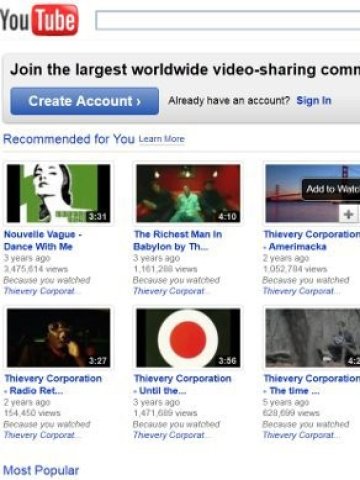This screenshot has width=360, height=480.
Task: Click '5 years ago' under The time ...
Action: (x=286, y=402)
